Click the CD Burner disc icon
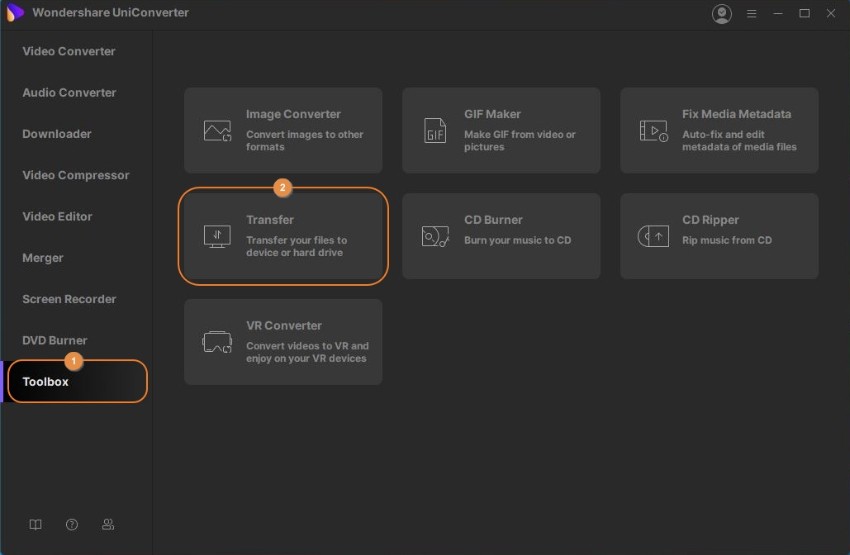850x555 pixels. click(435, 237)
